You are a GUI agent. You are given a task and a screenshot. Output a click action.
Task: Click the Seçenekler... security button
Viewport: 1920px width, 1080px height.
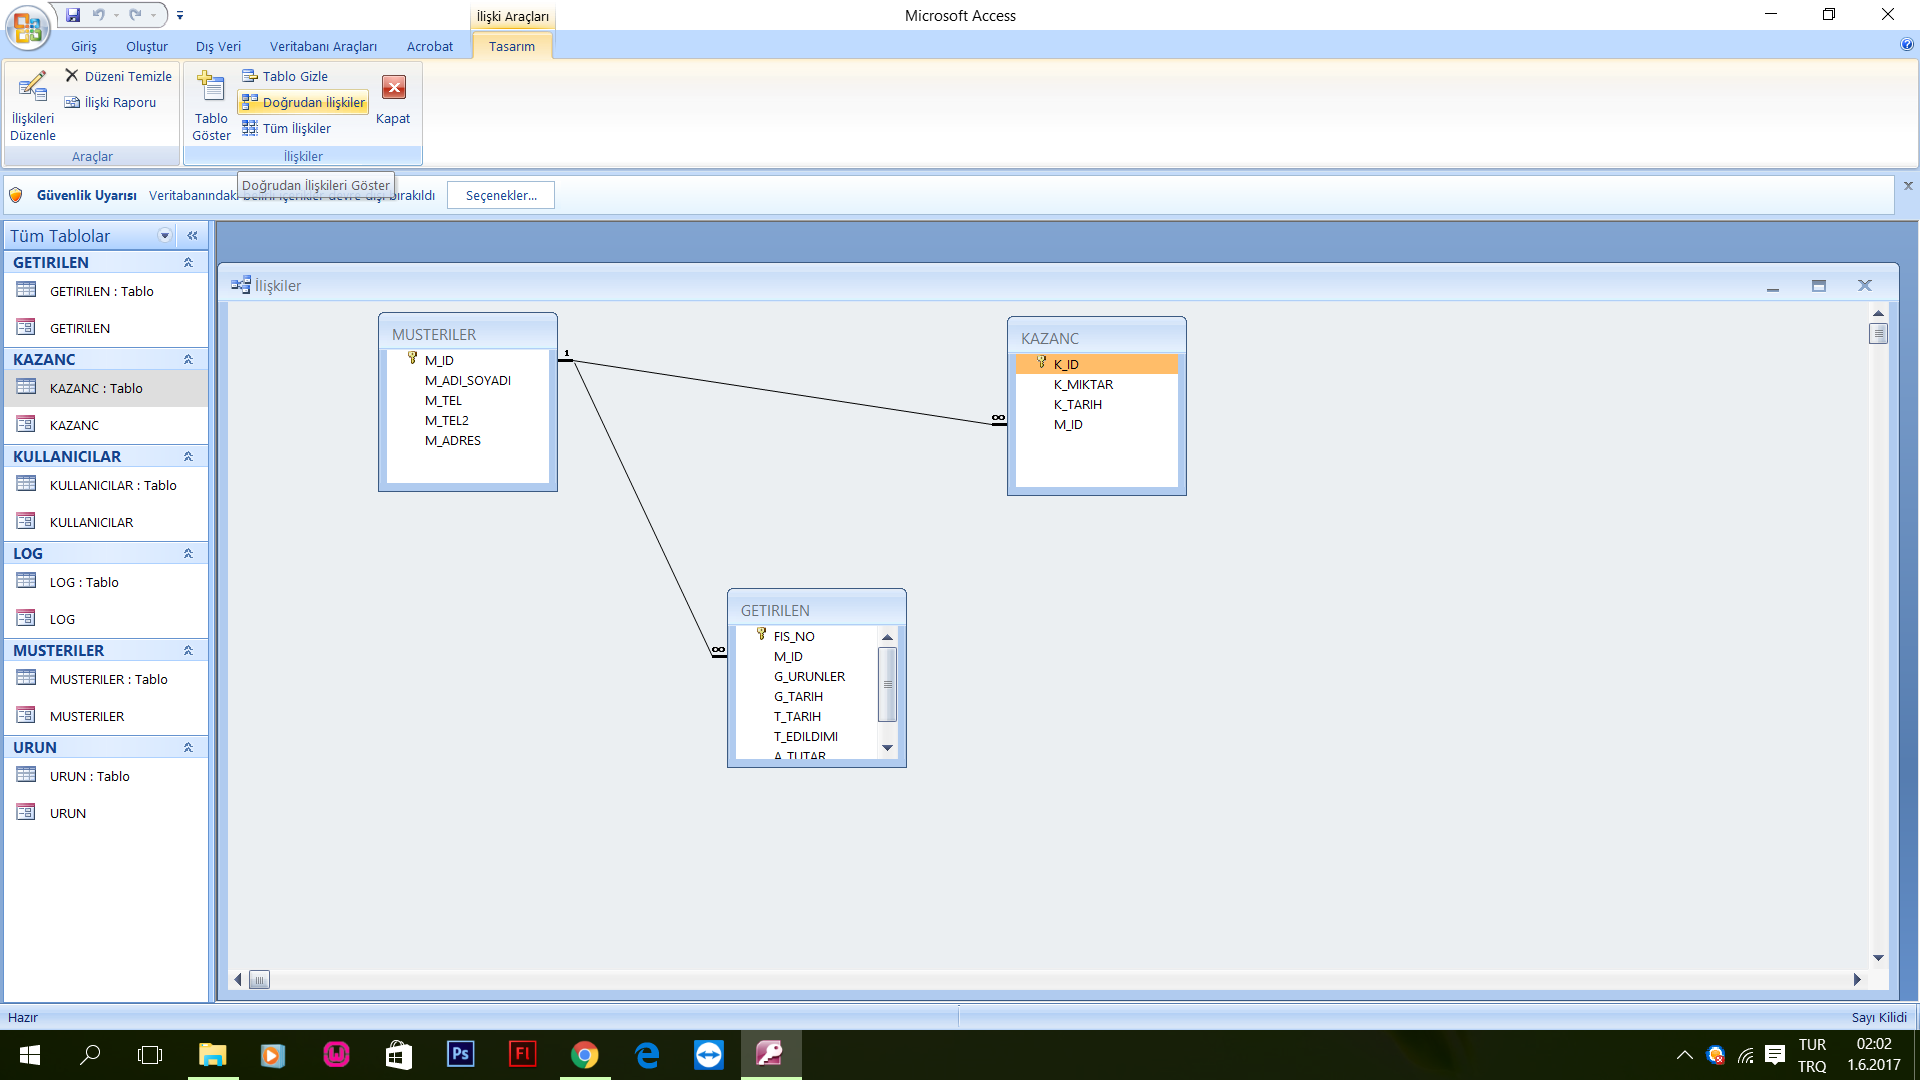501,195
